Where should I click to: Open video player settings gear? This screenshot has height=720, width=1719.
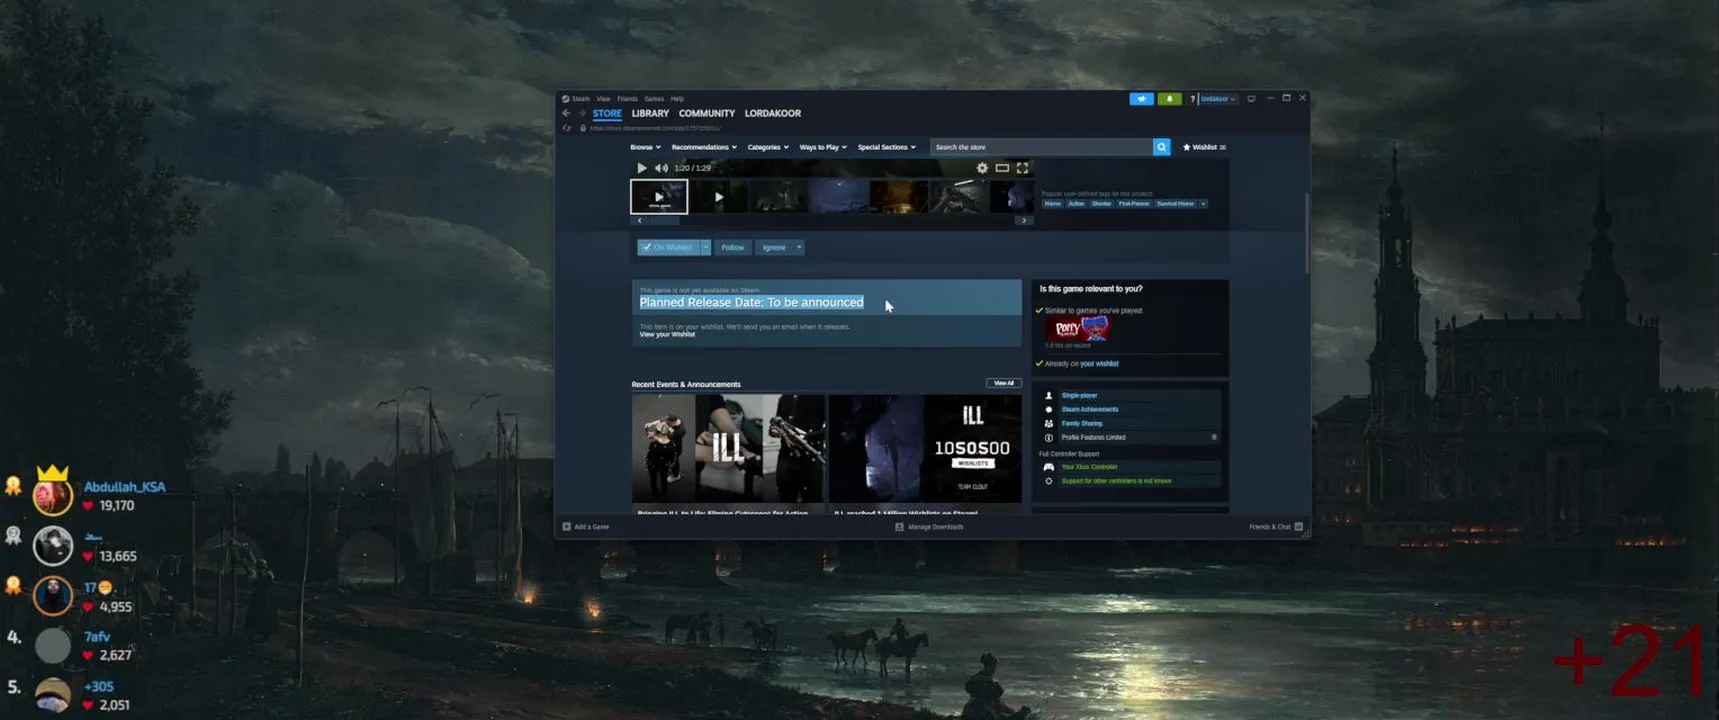[x=982, y=168]
